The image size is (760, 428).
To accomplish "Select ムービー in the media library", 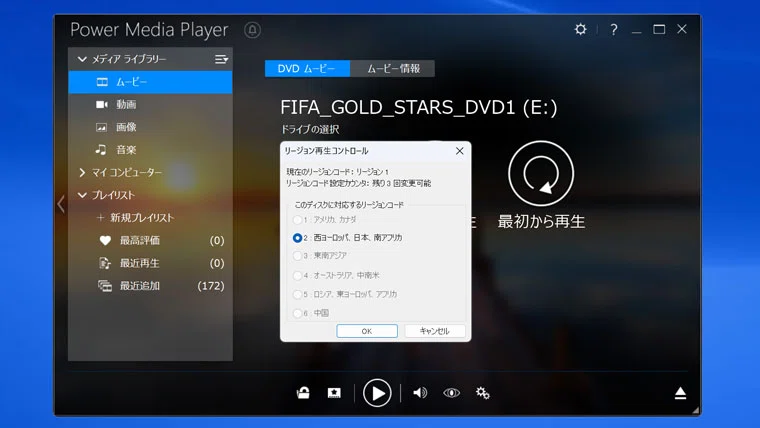I will pyautogui.click(x=150, y=82).
